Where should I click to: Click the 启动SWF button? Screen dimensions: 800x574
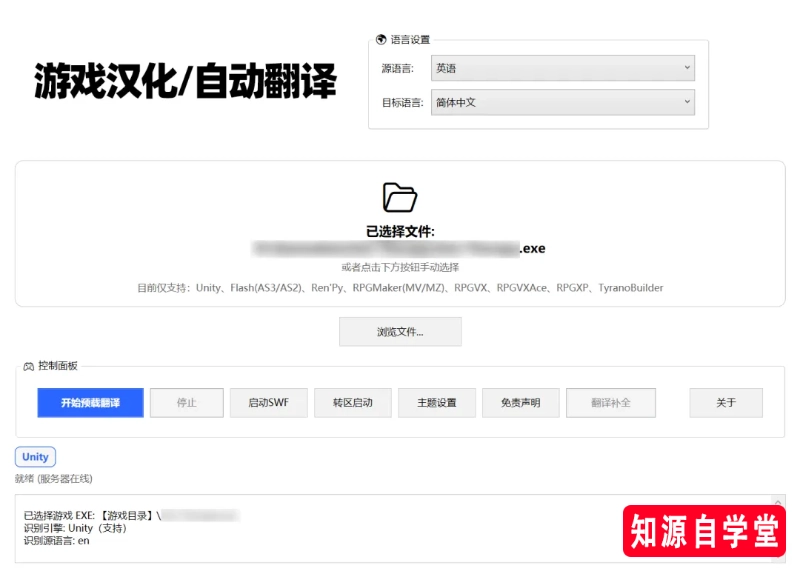268,403
